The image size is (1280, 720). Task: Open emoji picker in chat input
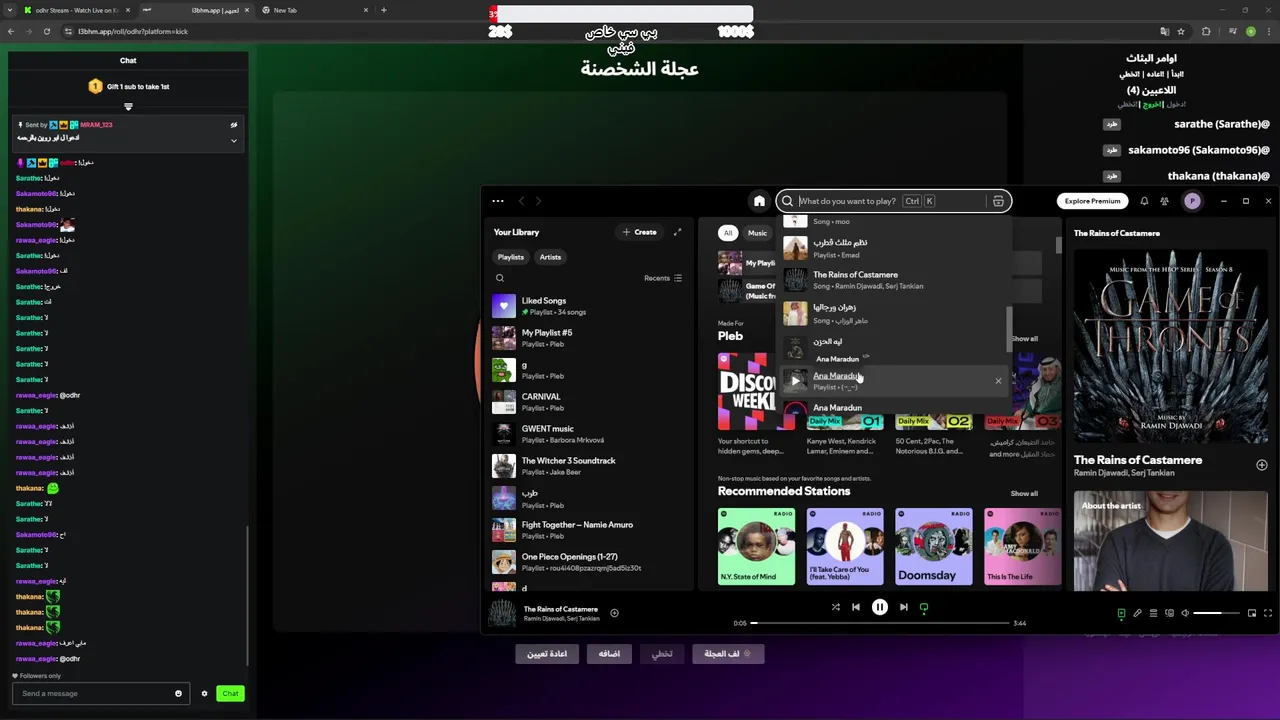pyautogui.click(x=178, y=693)
